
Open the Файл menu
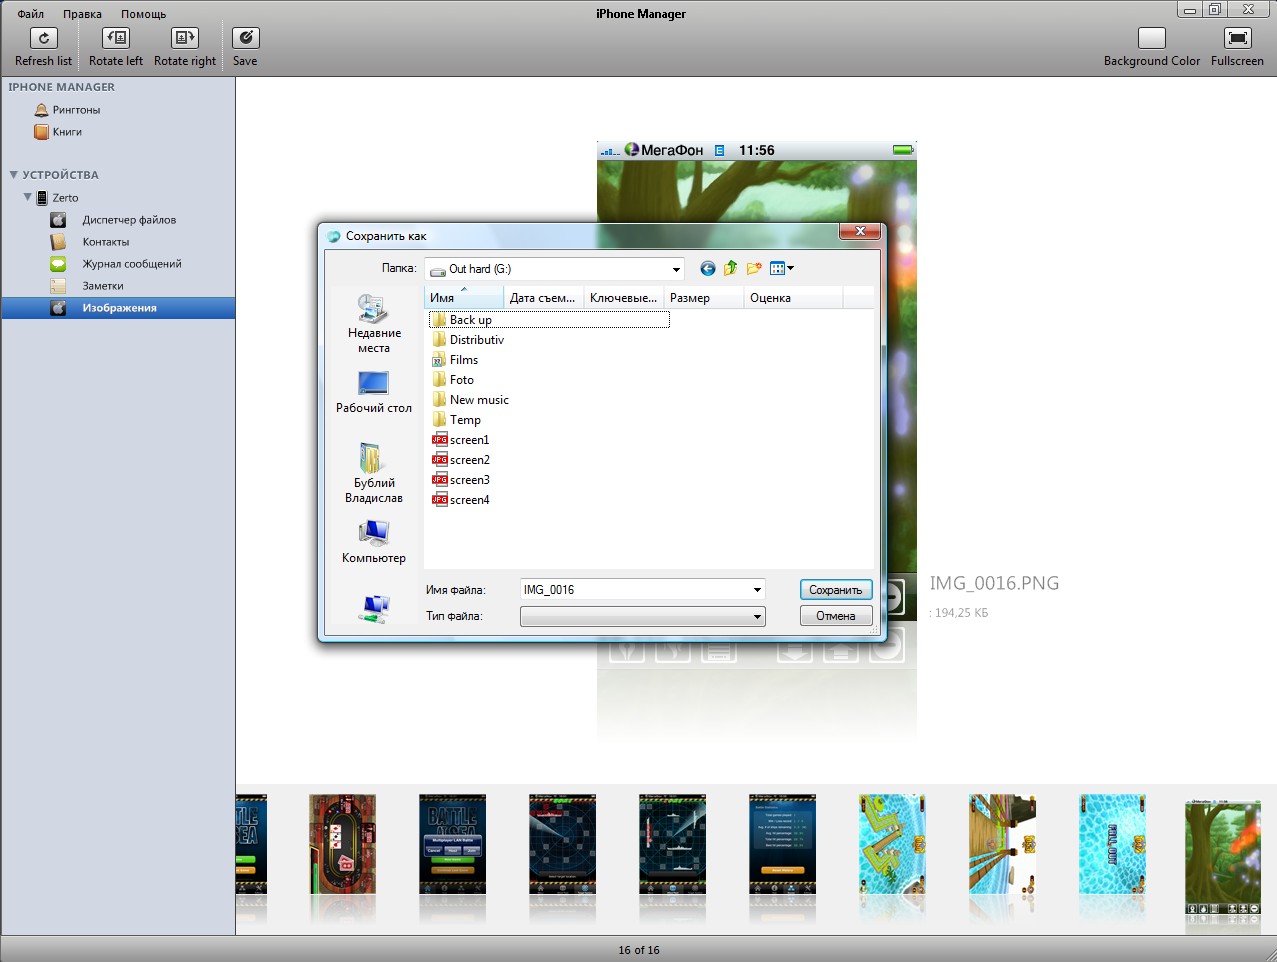(31, 14)
